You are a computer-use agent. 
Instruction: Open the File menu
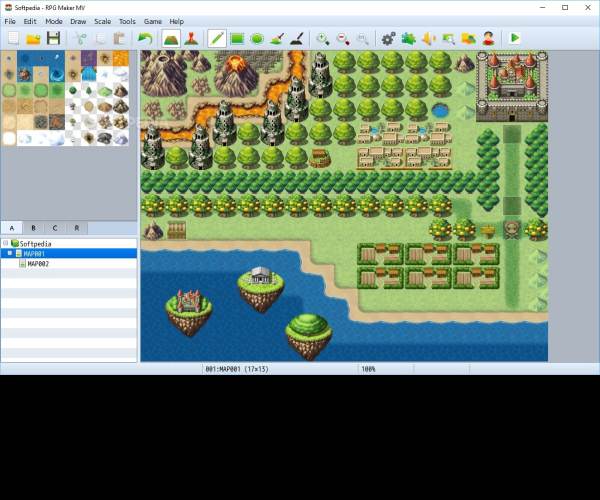pos(10,21)
